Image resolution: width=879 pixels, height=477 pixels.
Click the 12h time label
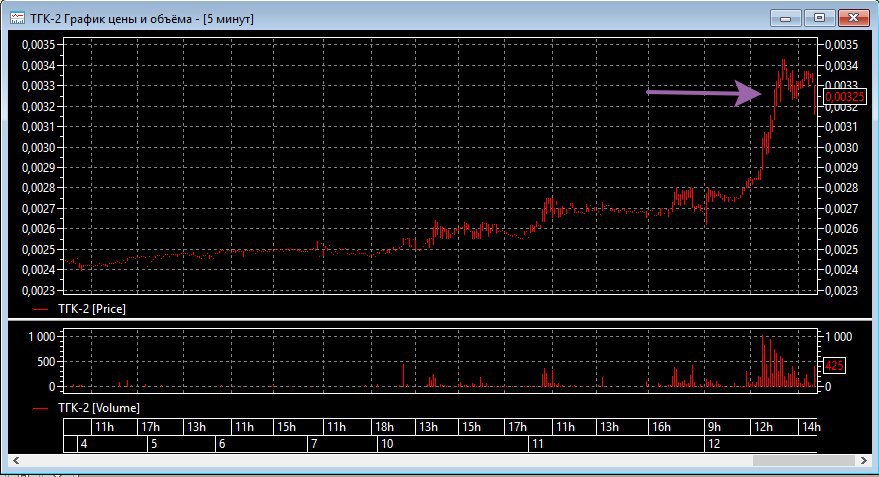[x=764, y=427]
